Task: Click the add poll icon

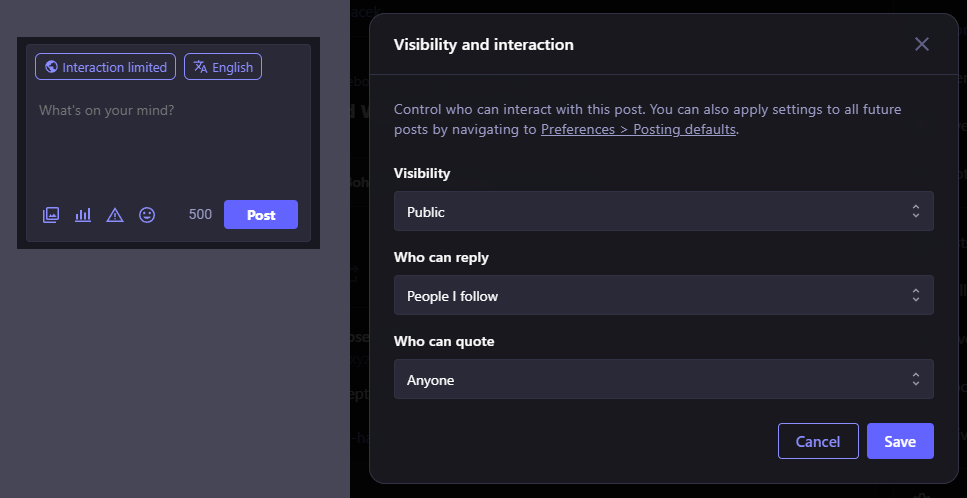Action: (x=83, y=215)
